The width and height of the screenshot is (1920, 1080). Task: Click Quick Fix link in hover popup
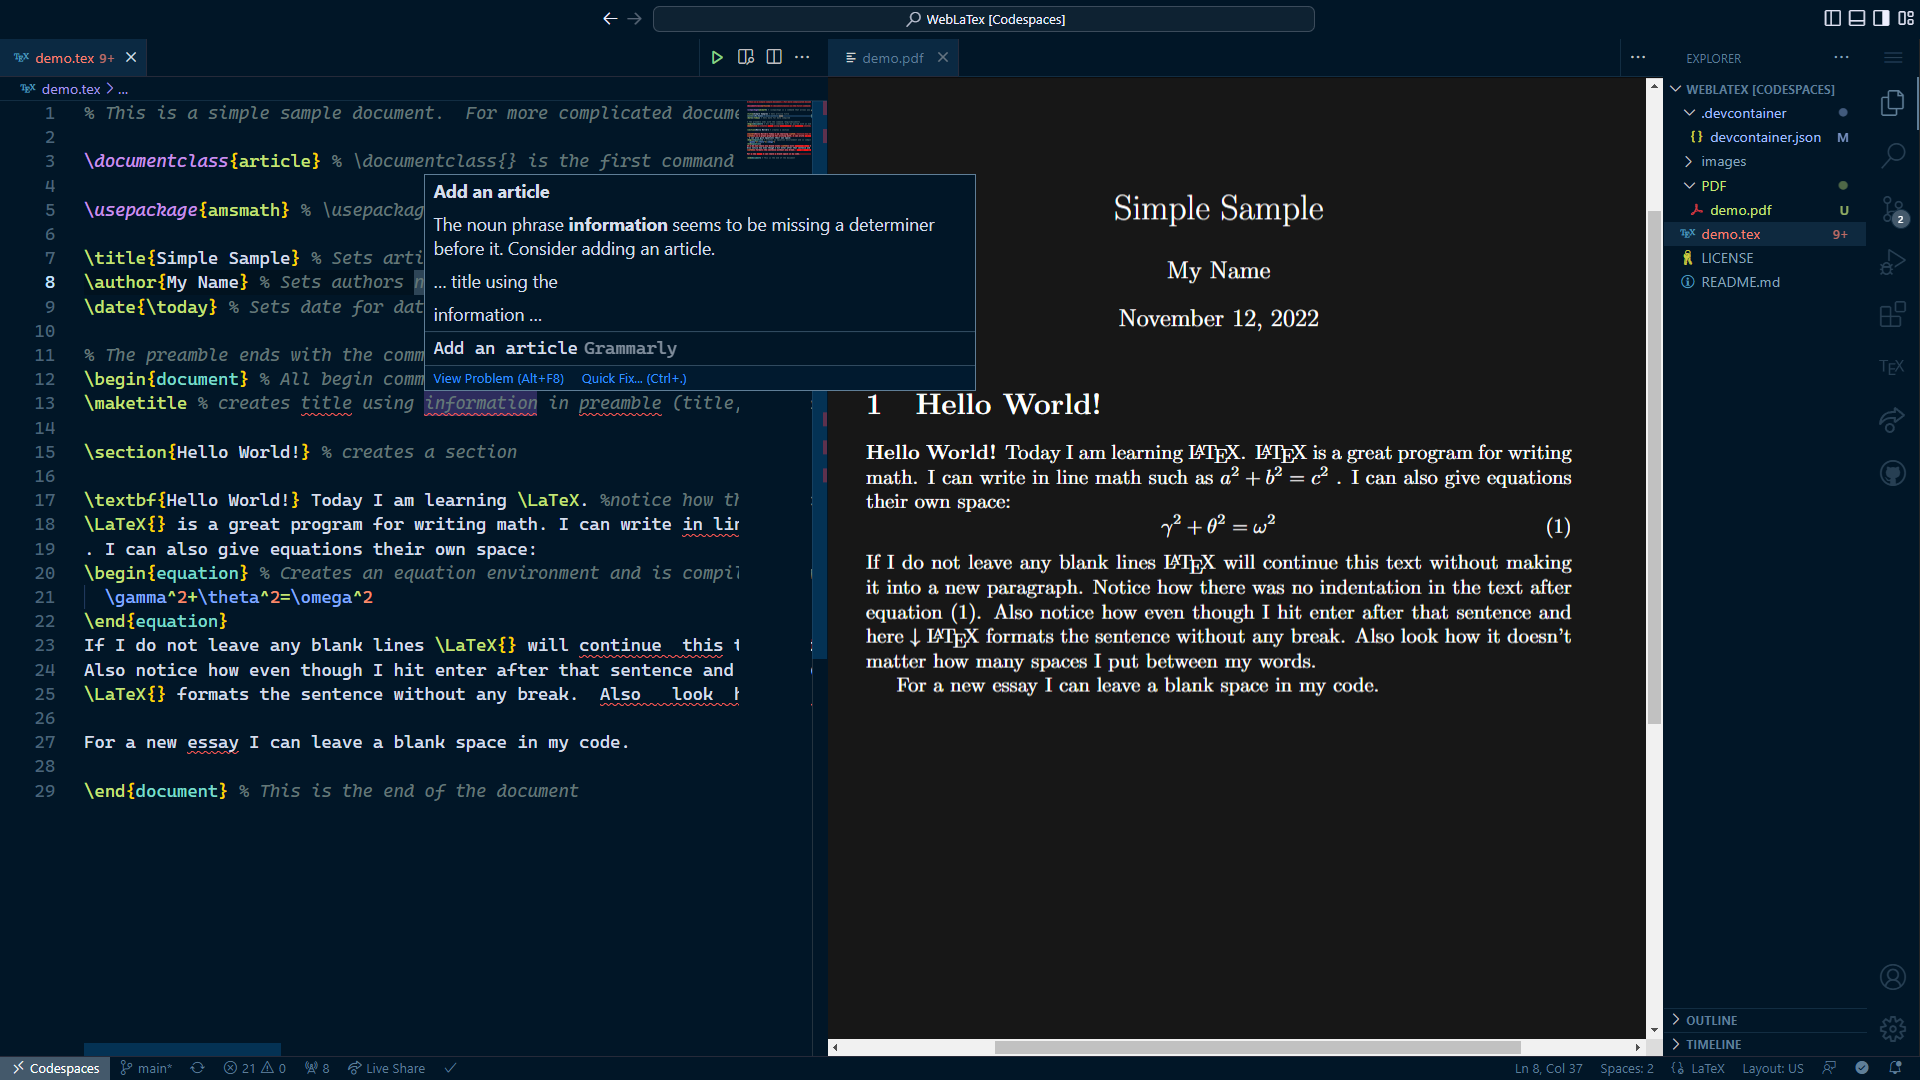point(633,379)
